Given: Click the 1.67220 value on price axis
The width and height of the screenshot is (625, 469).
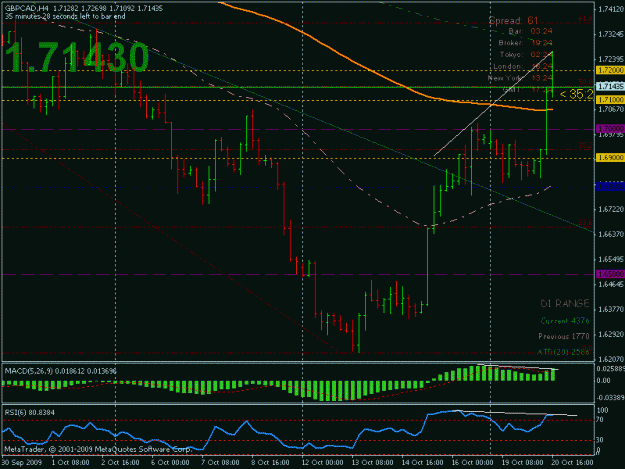Looking at the screenshot, I should [611, 209].
